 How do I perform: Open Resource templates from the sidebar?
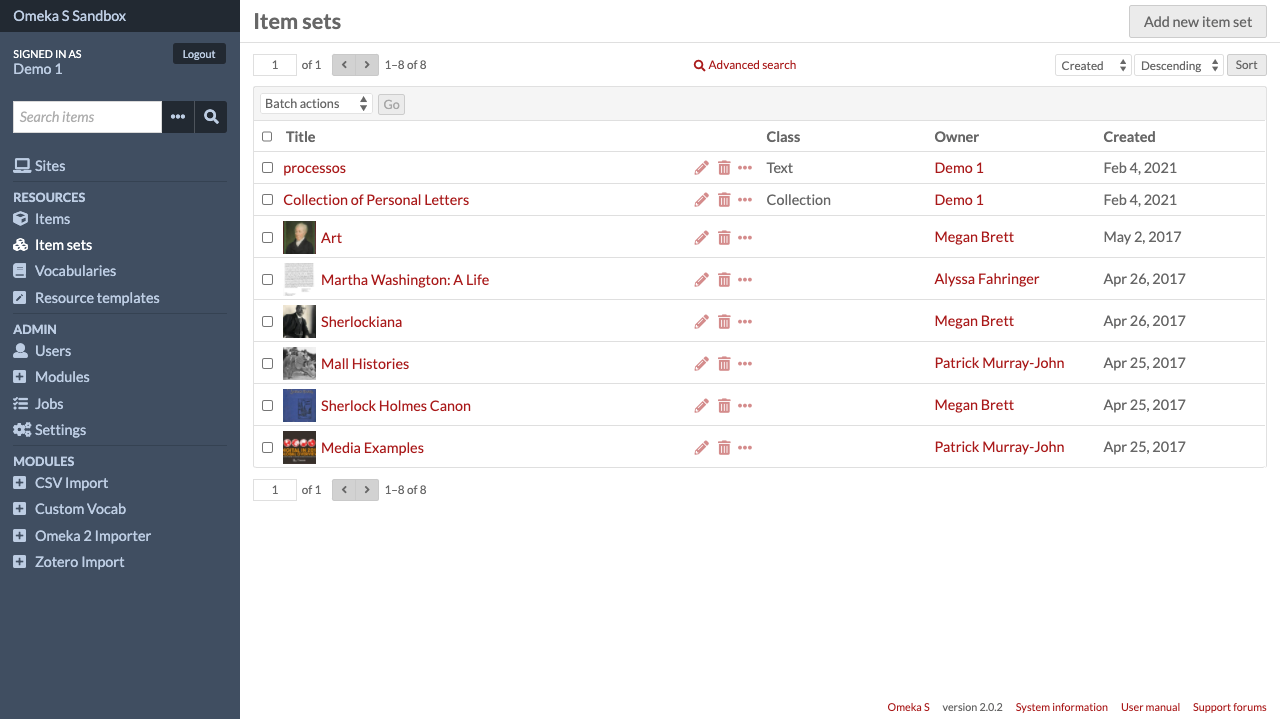tap(97, 298)
